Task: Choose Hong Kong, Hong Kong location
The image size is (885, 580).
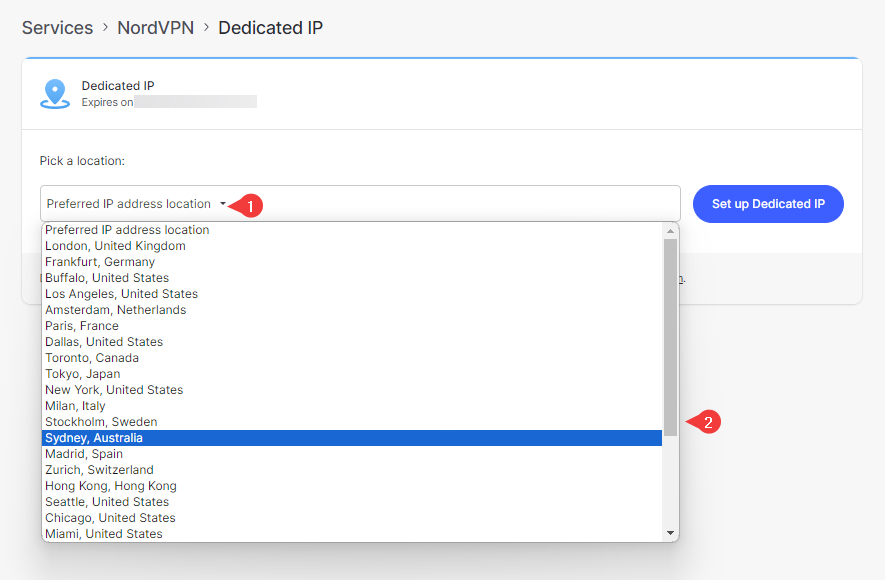Action: click(110, 486)
